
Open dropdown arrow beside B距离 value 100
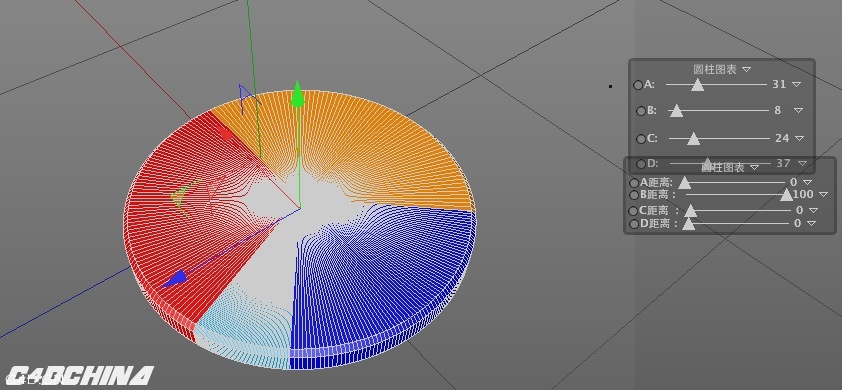pyautogui.click(x=823, y=194)
